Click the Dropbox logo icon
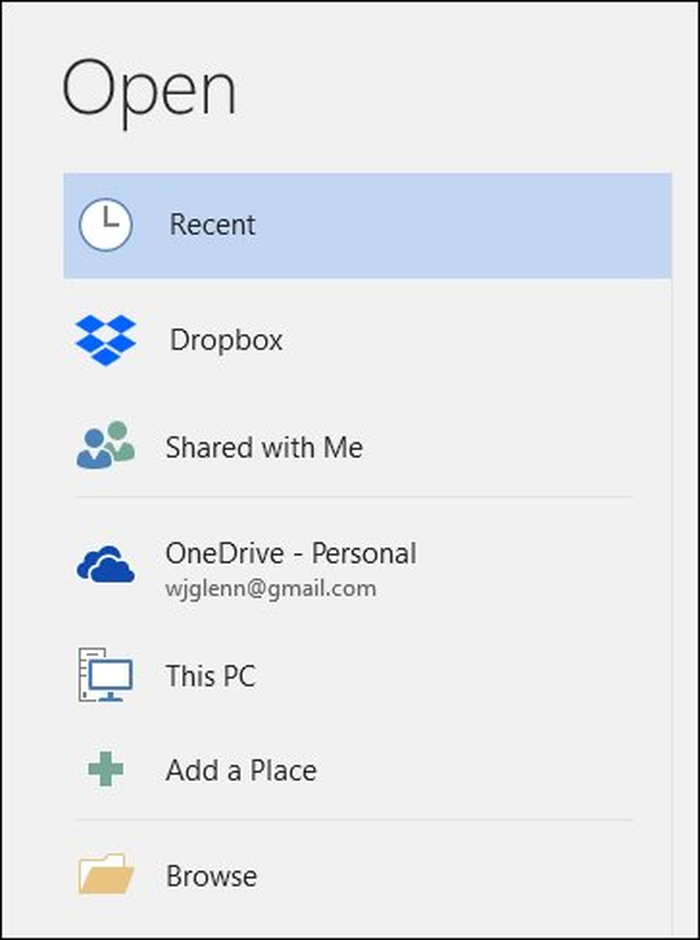 pyautogui.click(x=106, y=340)
